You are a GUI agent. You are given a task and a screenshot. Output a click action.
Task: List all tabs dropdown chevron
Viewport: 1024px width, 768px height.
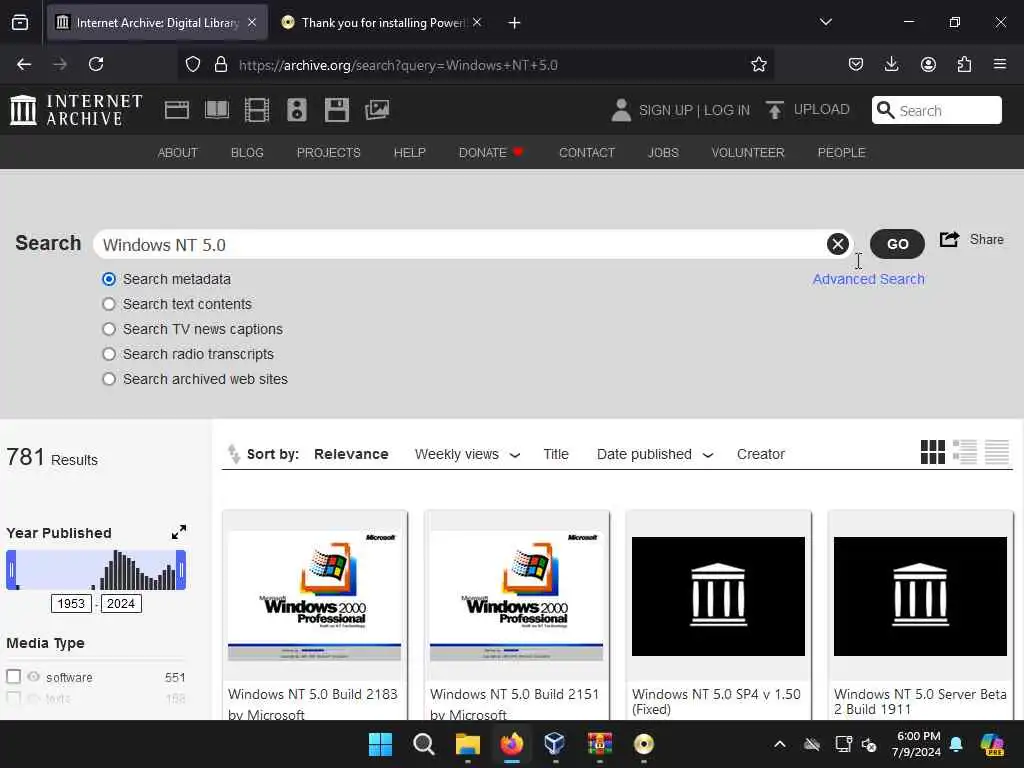click(x=825, y=22)
